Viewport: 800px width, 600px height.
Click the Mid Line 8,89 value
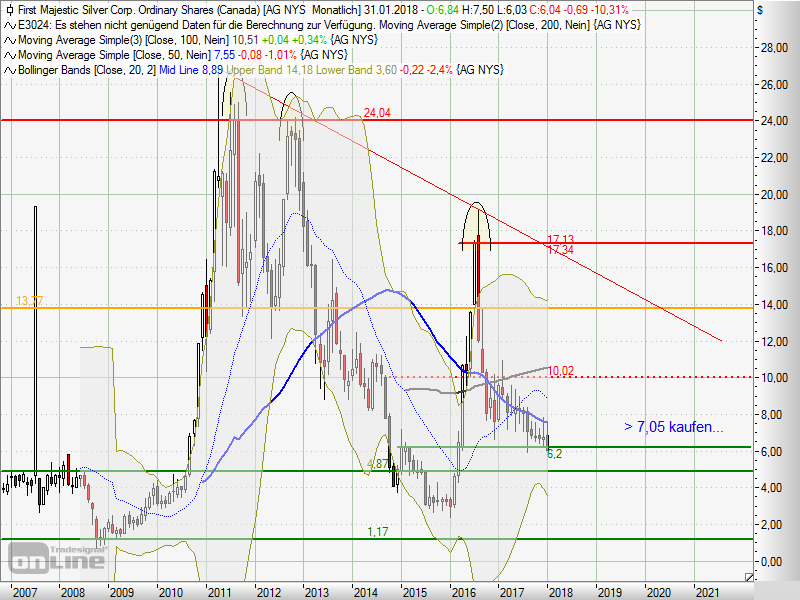[191, 70]
